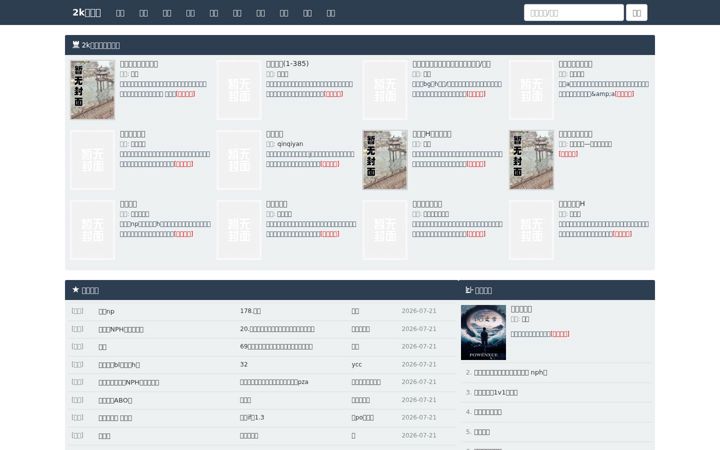Open chapter link ending in "1.3"

coord(252,417)
